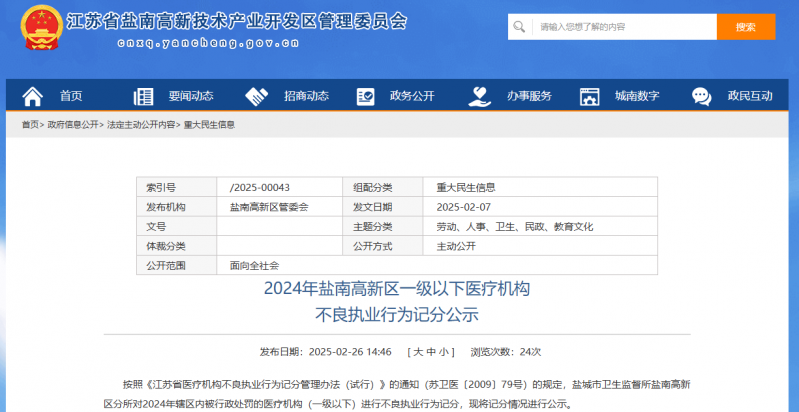The height and width of the screenshot is (412, 799).
Task: Click the handshake icon for 招商动态
Action: click(257, 96)
